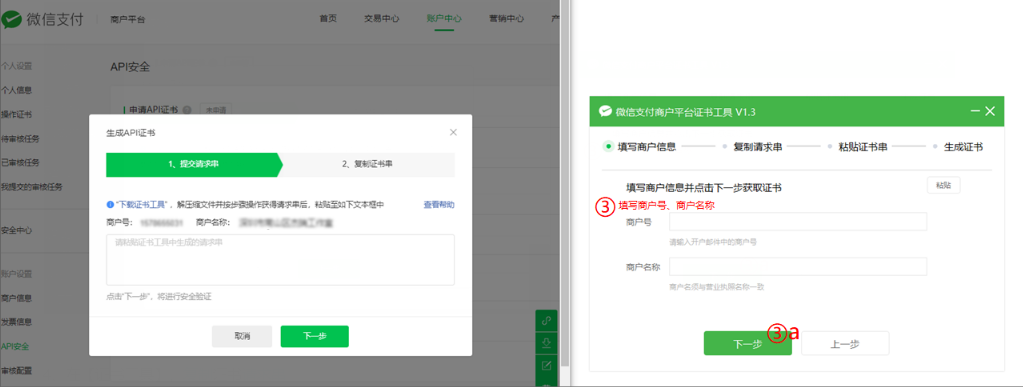Image resolution: width=1023 pixels, height=387 pixels.
Task: Select 操作证书 in left sidebar
Action: pyautogui.click(x=16, y=115)
